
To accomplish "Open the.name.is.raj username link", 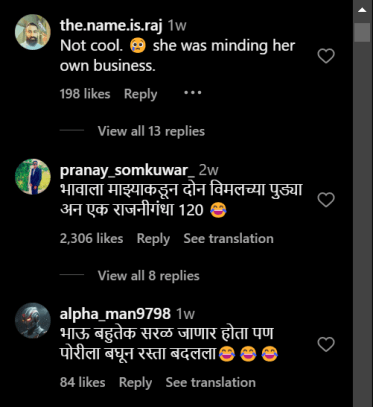I will click(x=111, y=25).
